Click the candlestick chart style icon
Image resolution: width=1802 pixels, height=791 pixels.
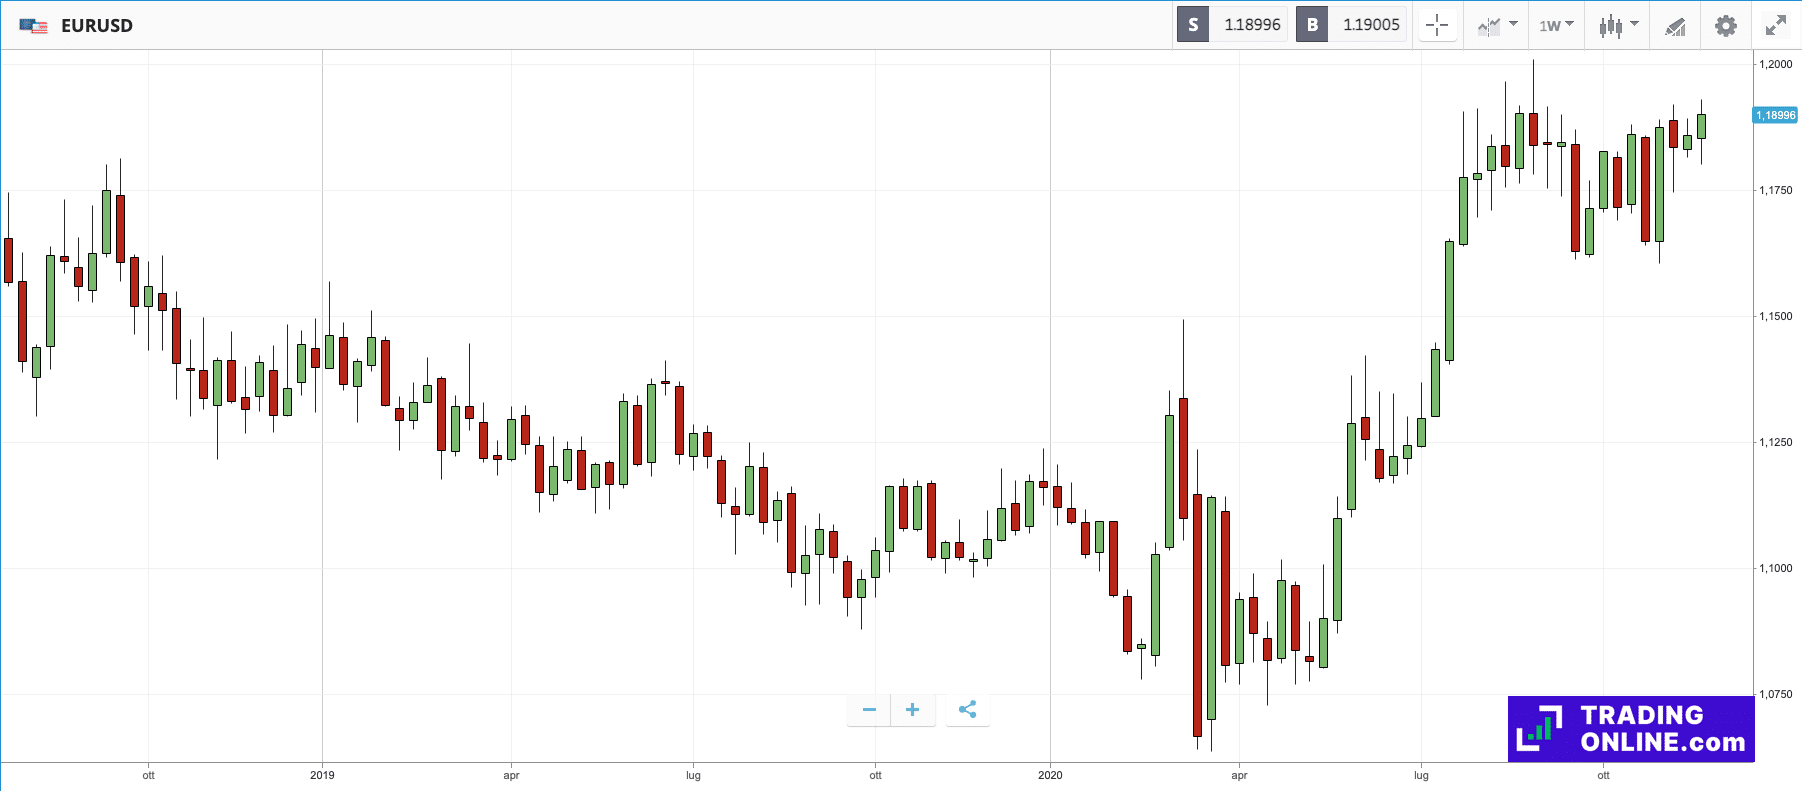1612,25
